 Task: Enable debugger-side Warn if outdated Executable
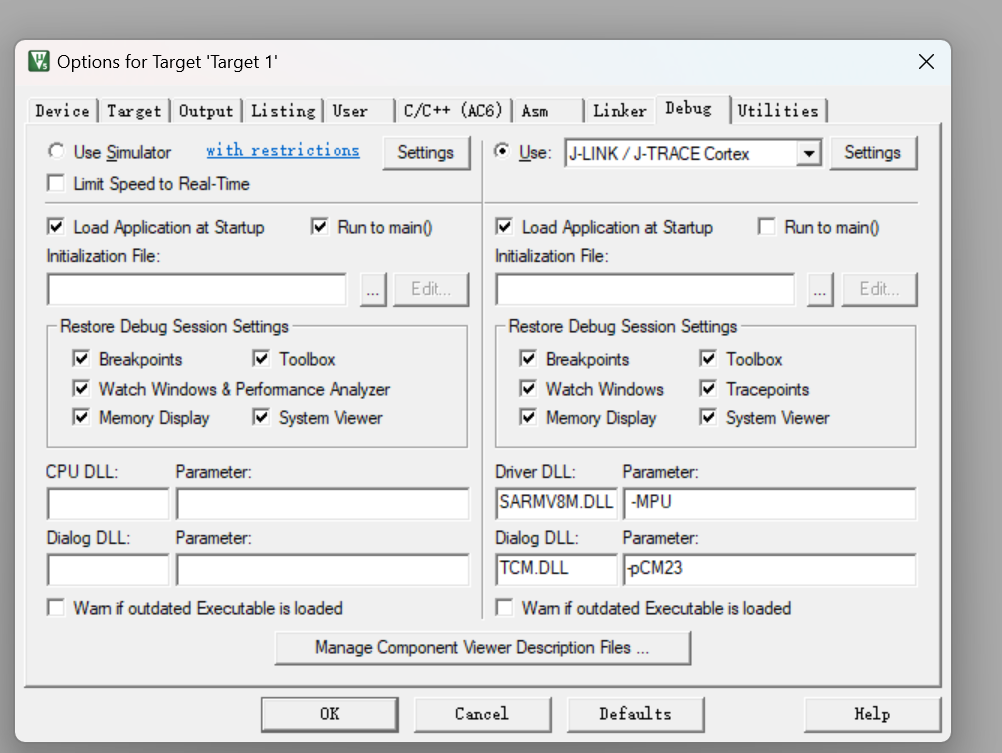pyautogui.click(x=504, y=607)
